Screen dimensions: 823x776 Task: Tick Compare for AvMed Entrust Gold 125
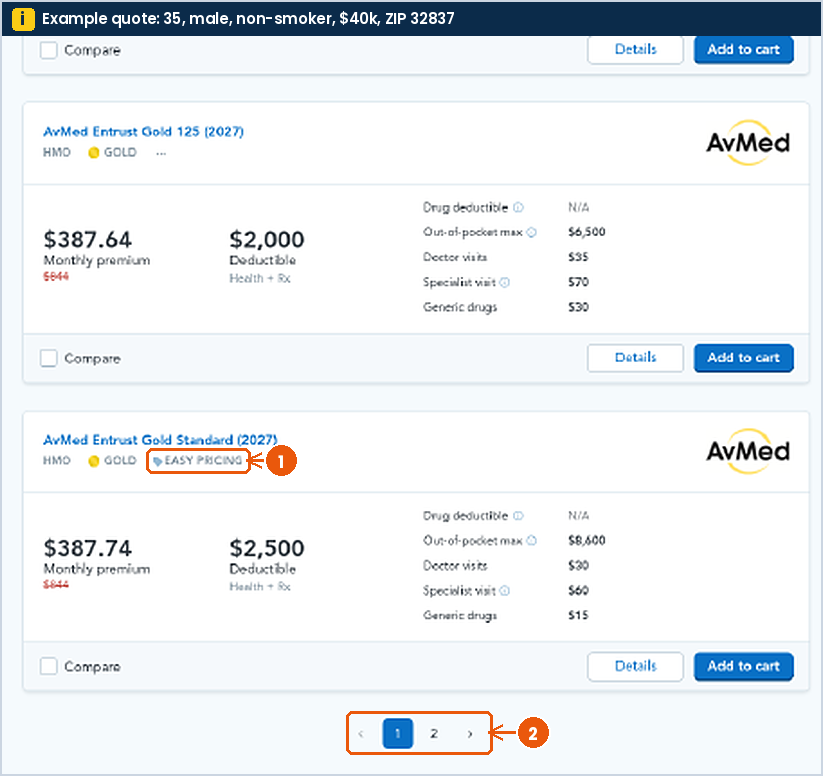coord(49,359)
